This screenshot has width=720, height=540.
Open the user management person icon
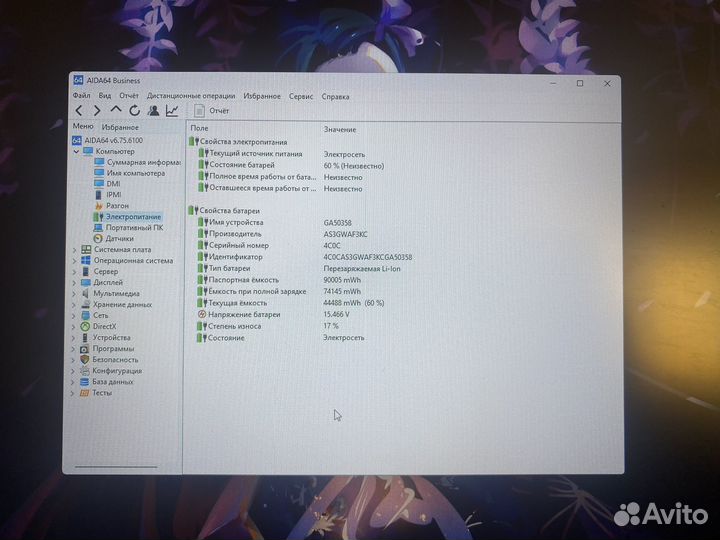153,110
